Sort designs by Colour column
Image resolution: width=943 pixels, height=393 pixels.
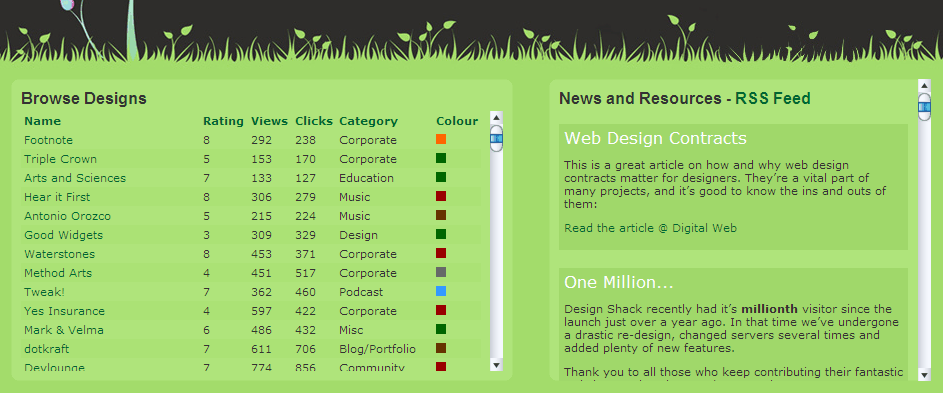tap(457, 121)
